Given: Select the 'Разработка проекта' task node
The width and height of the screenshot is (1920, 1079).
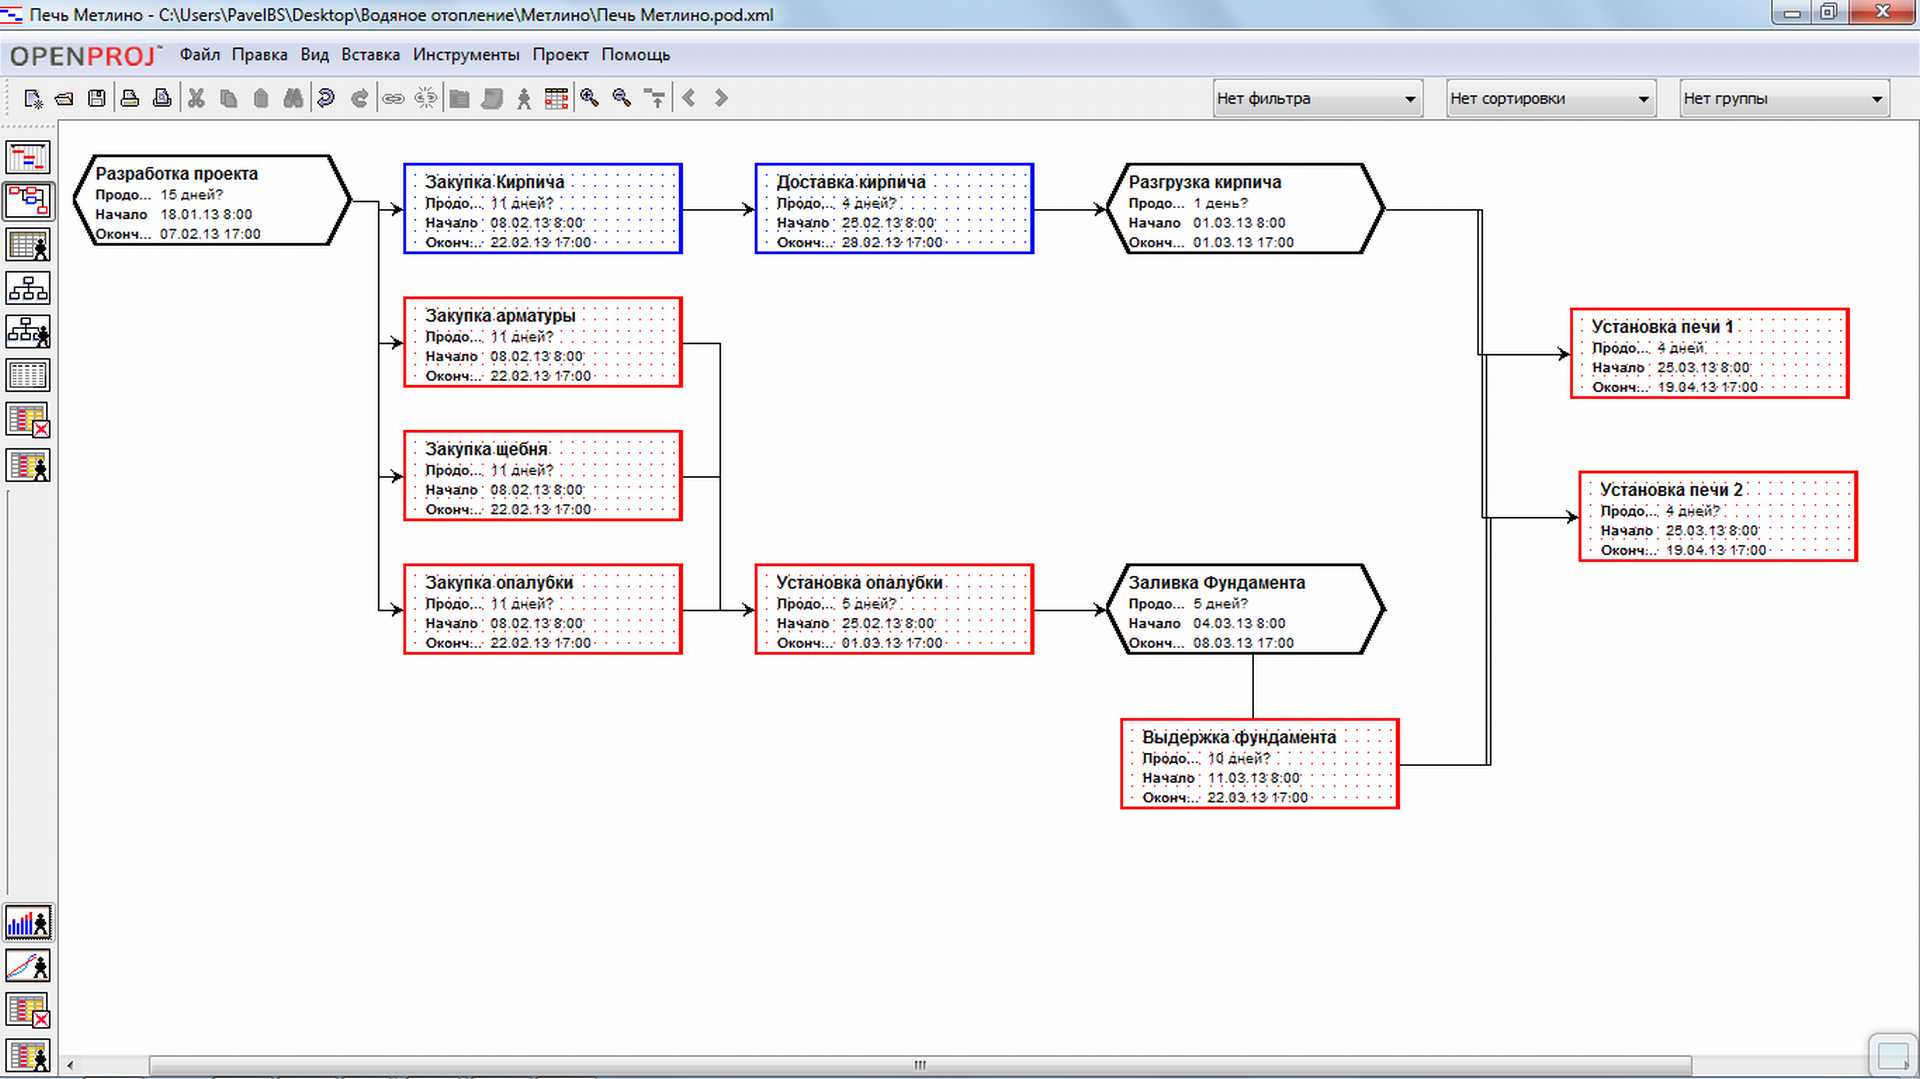Looking at the screenshot, I should [x=211, y=200].
